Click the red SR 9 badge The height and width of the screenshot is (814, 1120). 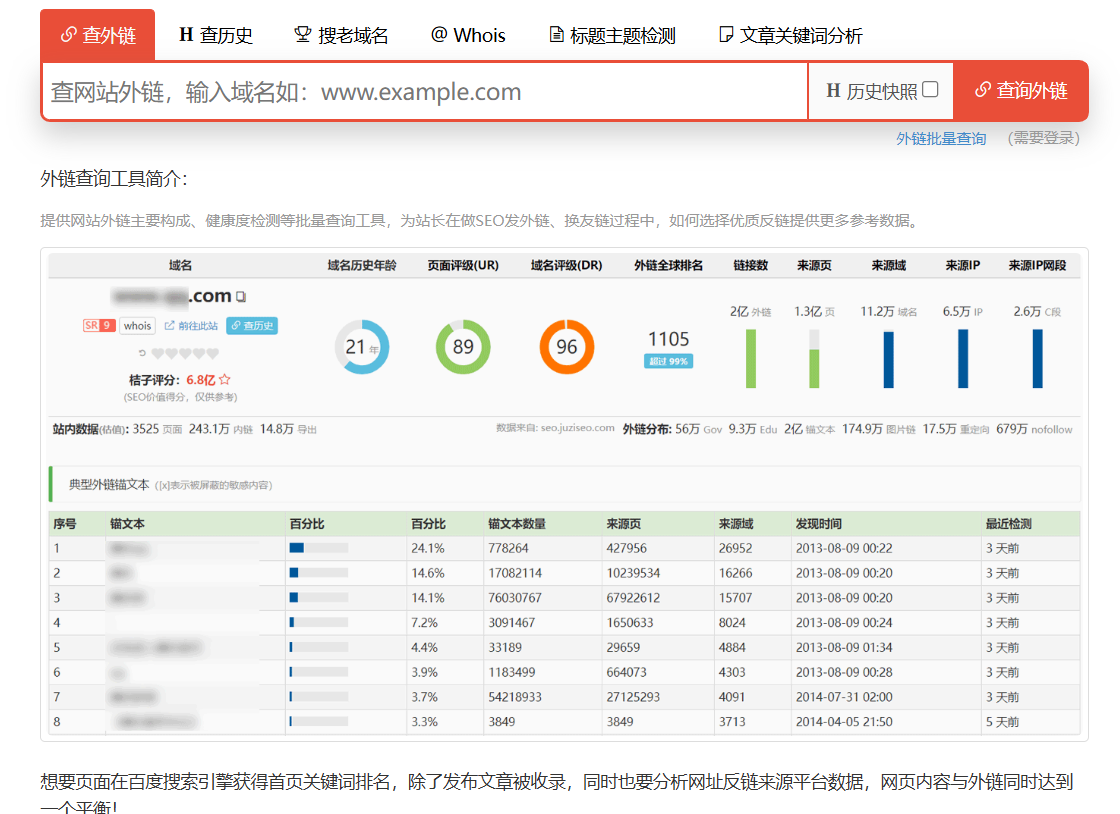pyautogui.click(x=98, y=325)
